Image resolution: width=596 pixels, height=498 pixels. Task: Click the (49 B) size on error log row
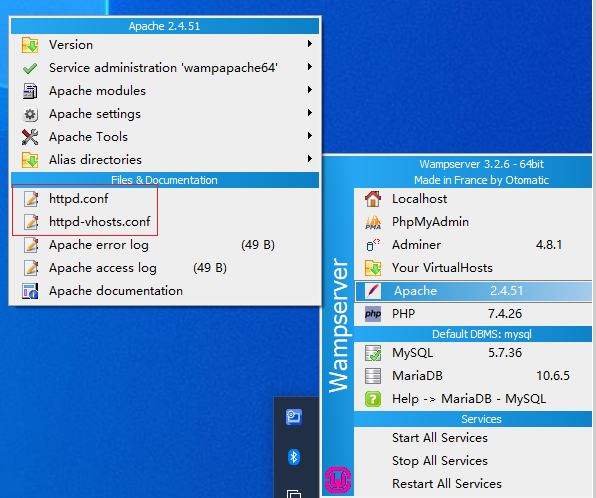258,245
